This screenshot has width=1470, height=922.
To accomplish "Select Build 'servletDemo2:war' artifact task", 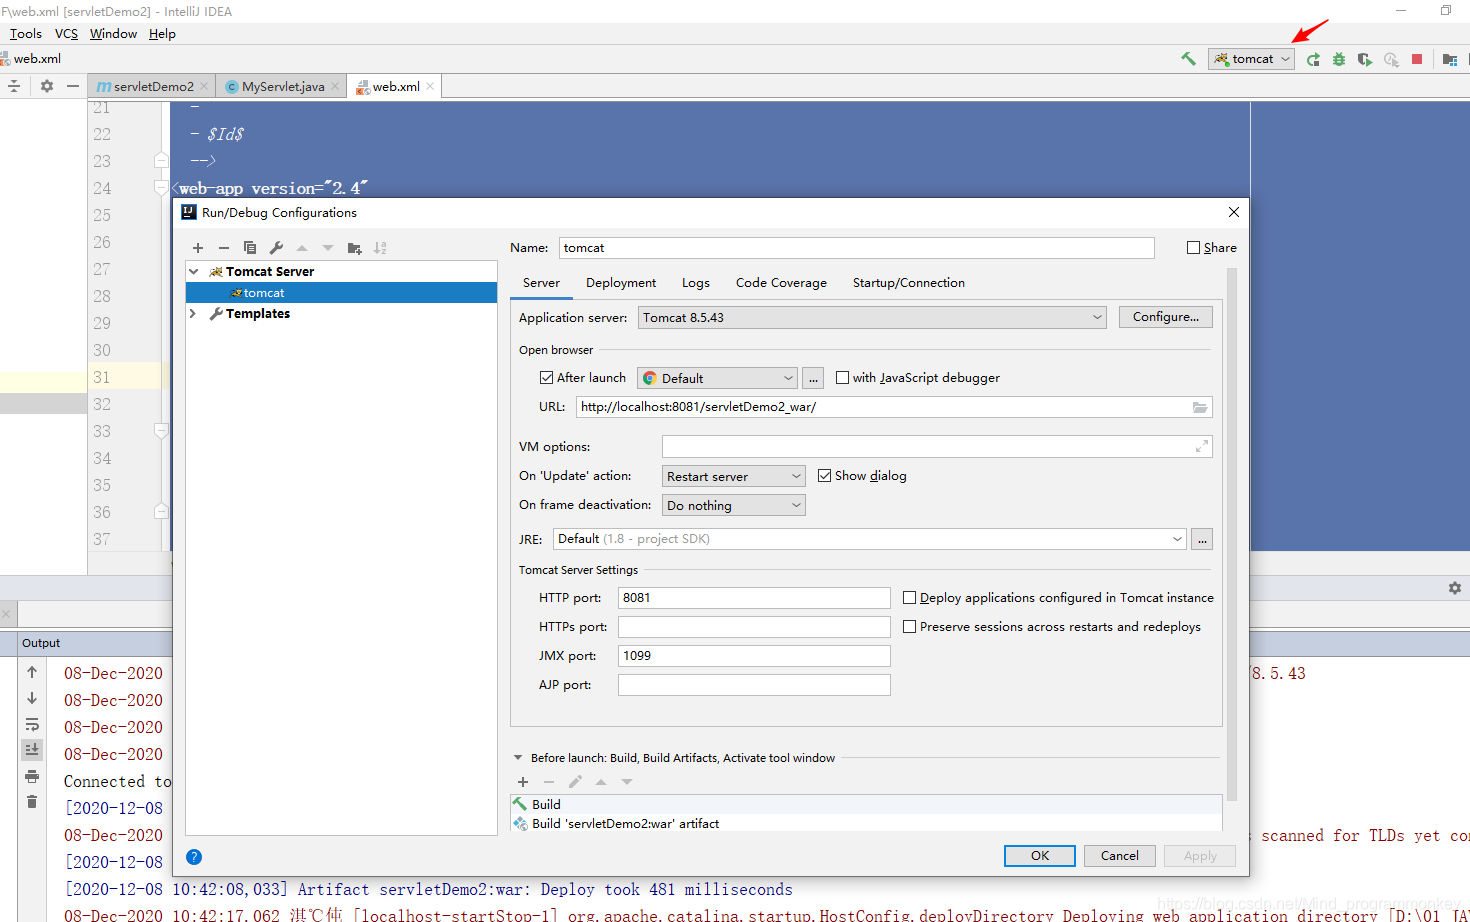I will 866,824.
